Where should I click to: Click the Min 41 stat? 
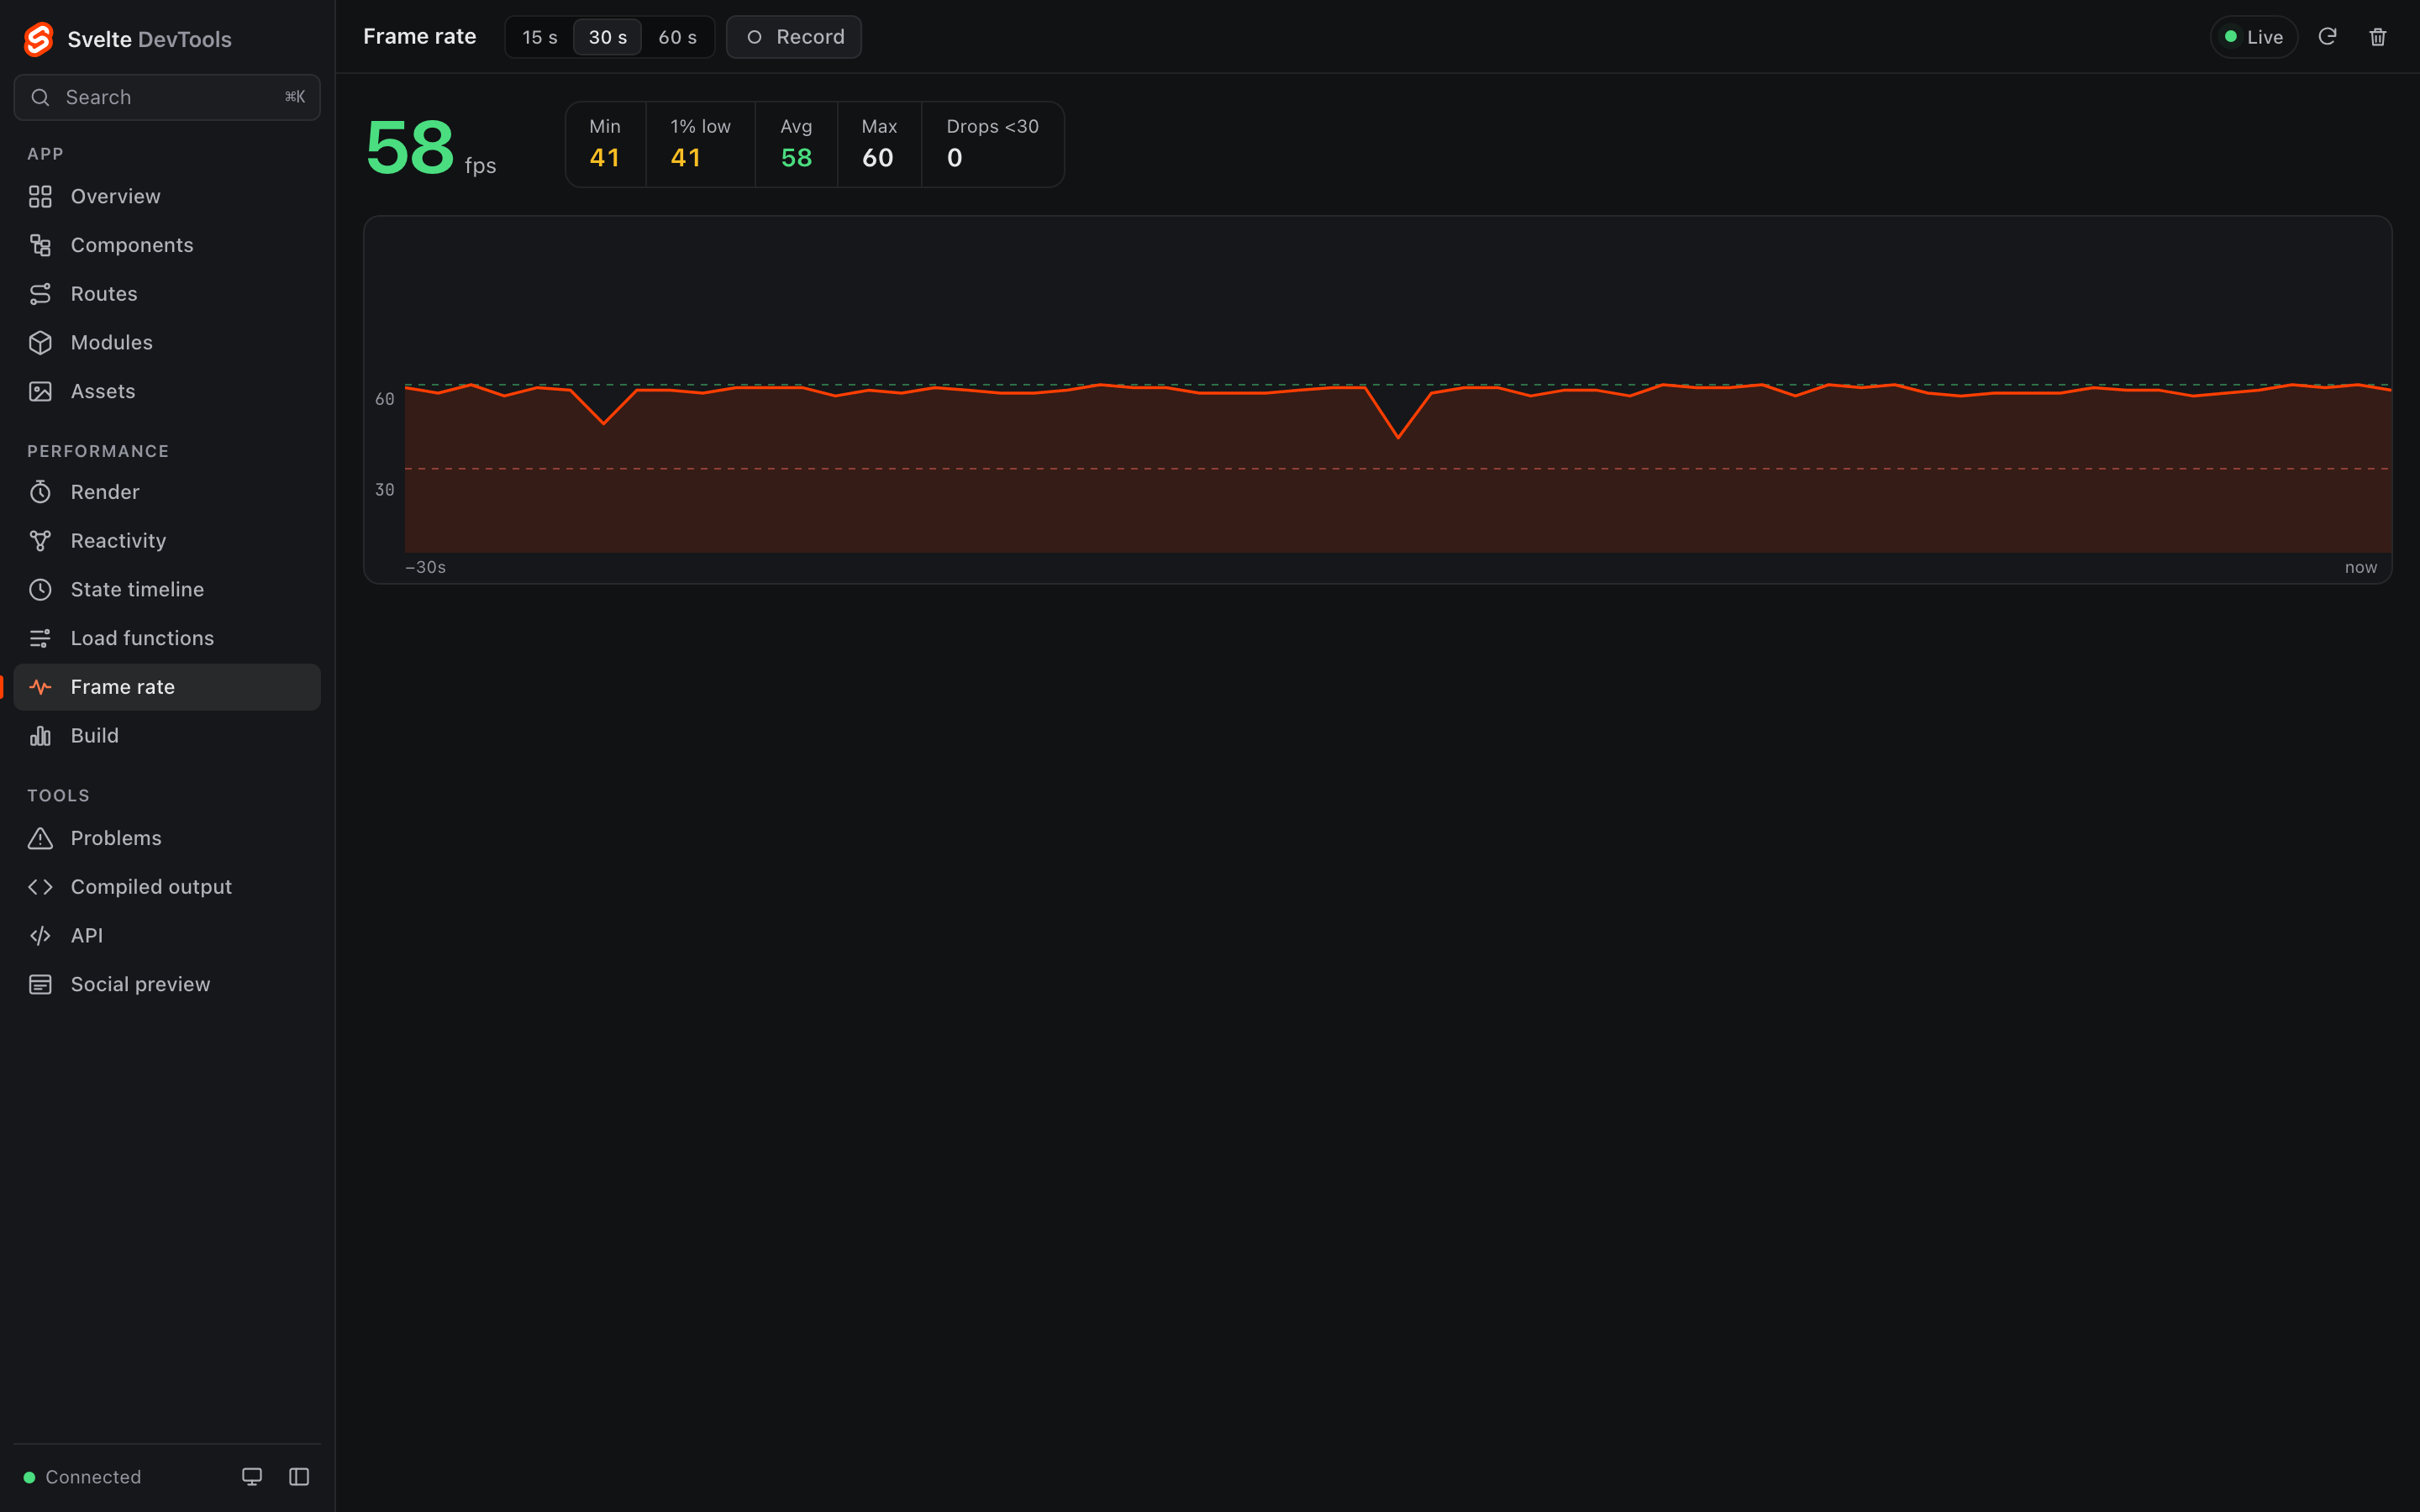605,144
